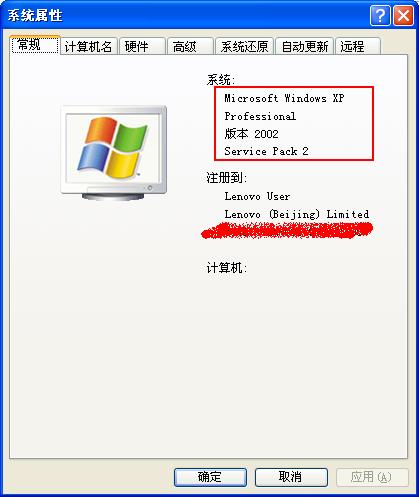Switch to the 常规 tab
Viewport: 419px width, 497px height.
pyautogui.click(x=35, y=45)
